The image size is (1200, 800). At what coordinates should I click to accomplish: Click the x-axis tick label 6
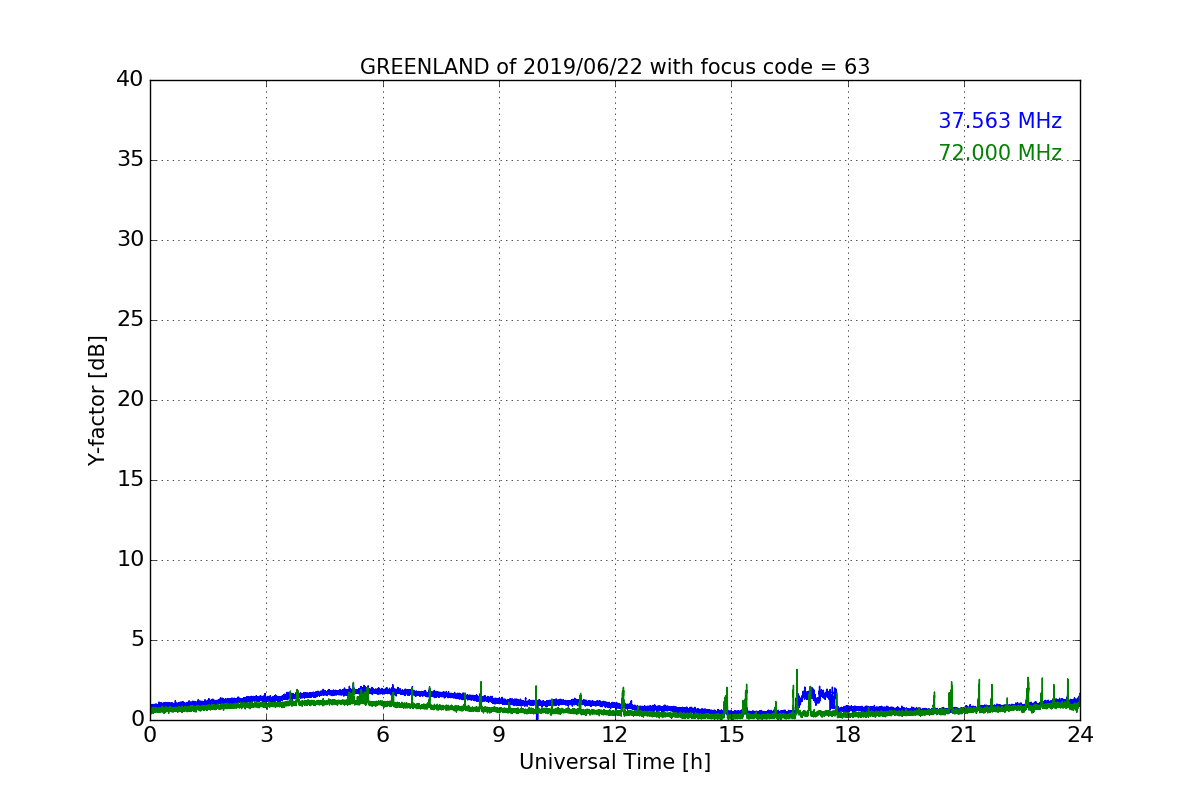click(382, 735)
